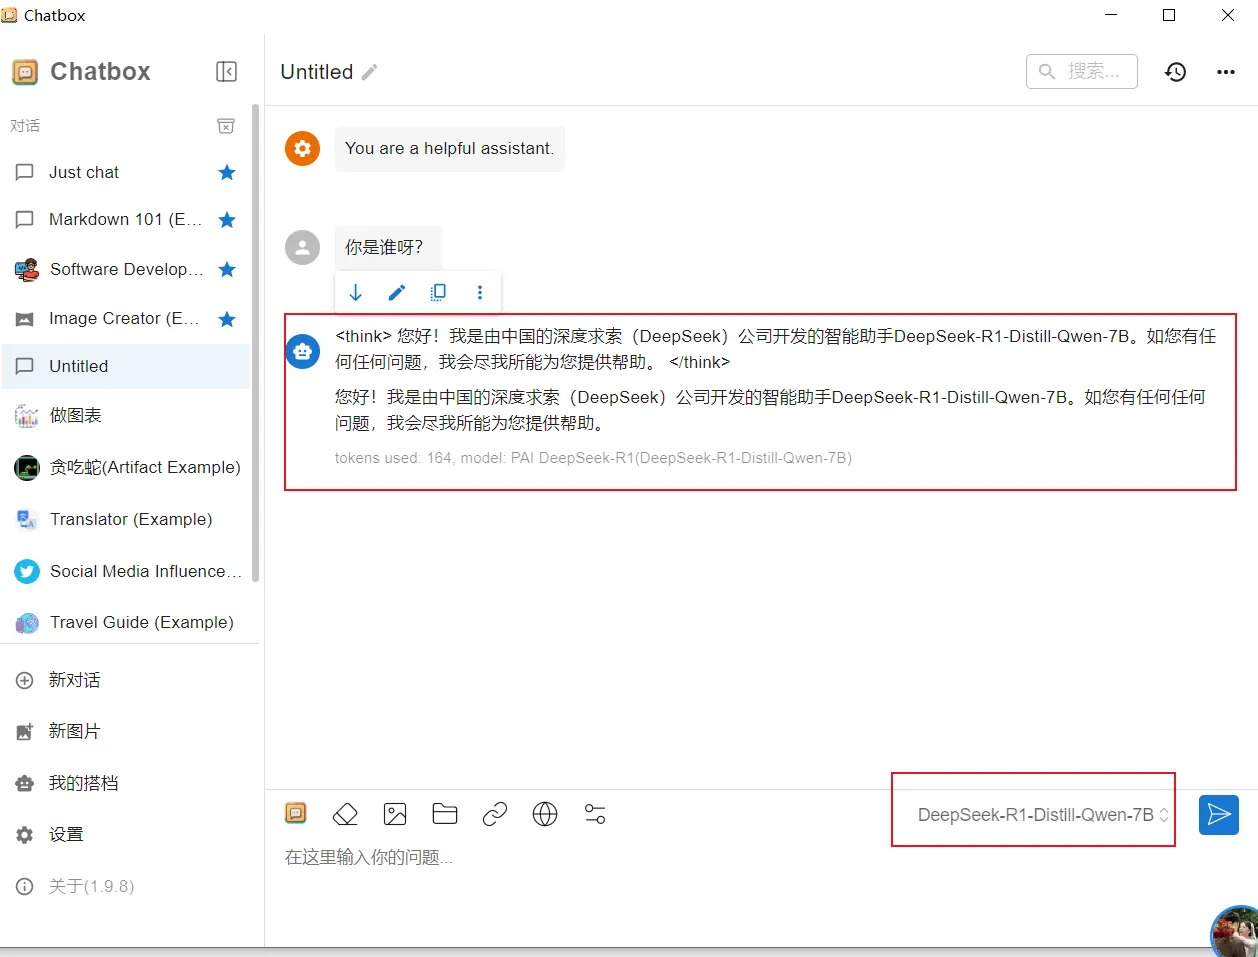Copy the message with the copy icon
This screenshot has height=957, width=1258.
pos(438,292)
